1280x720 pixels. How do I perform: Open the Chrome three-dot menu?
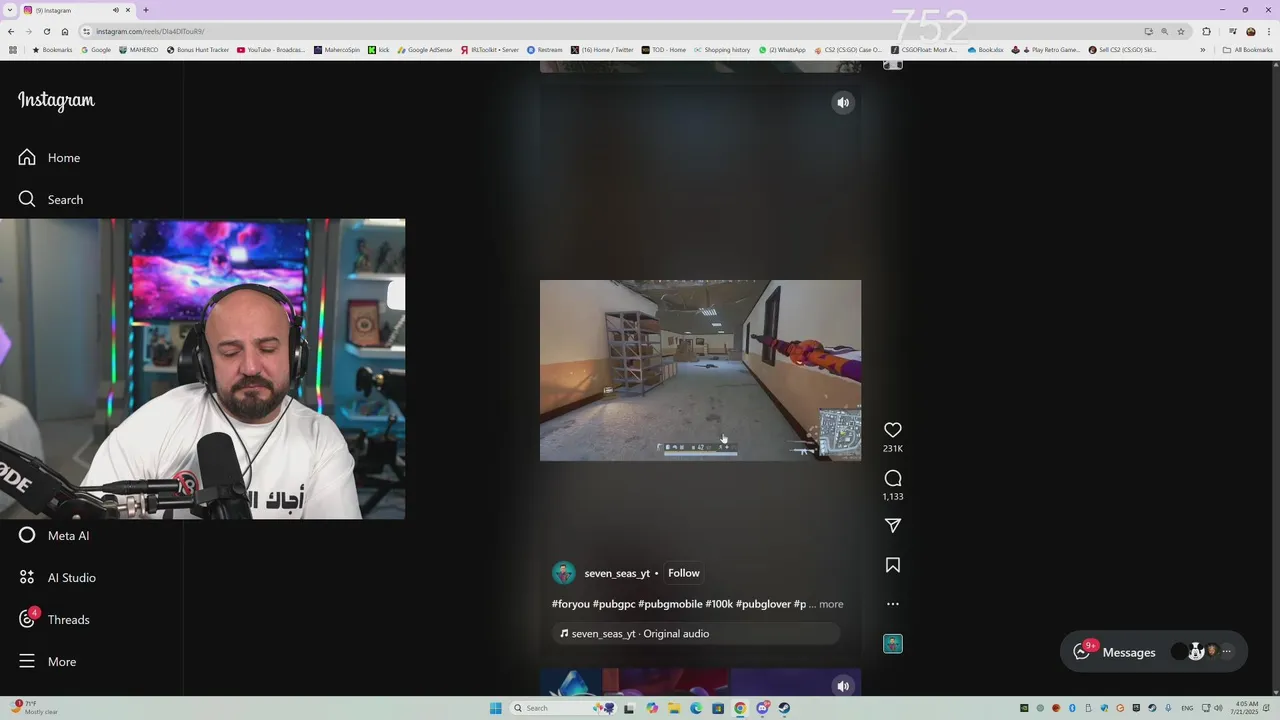click(1269, 31)
